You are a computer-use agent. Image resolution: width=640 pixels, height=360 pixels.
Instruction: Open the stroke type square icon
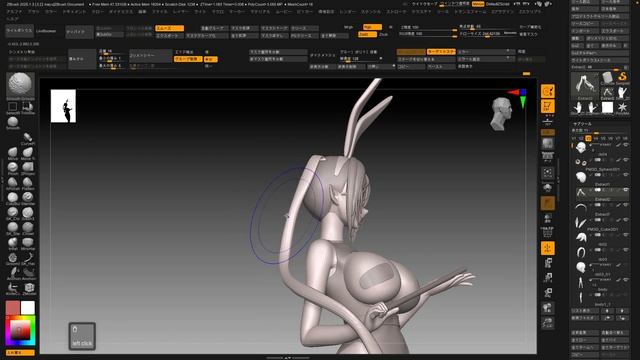[x=13, y=107]
